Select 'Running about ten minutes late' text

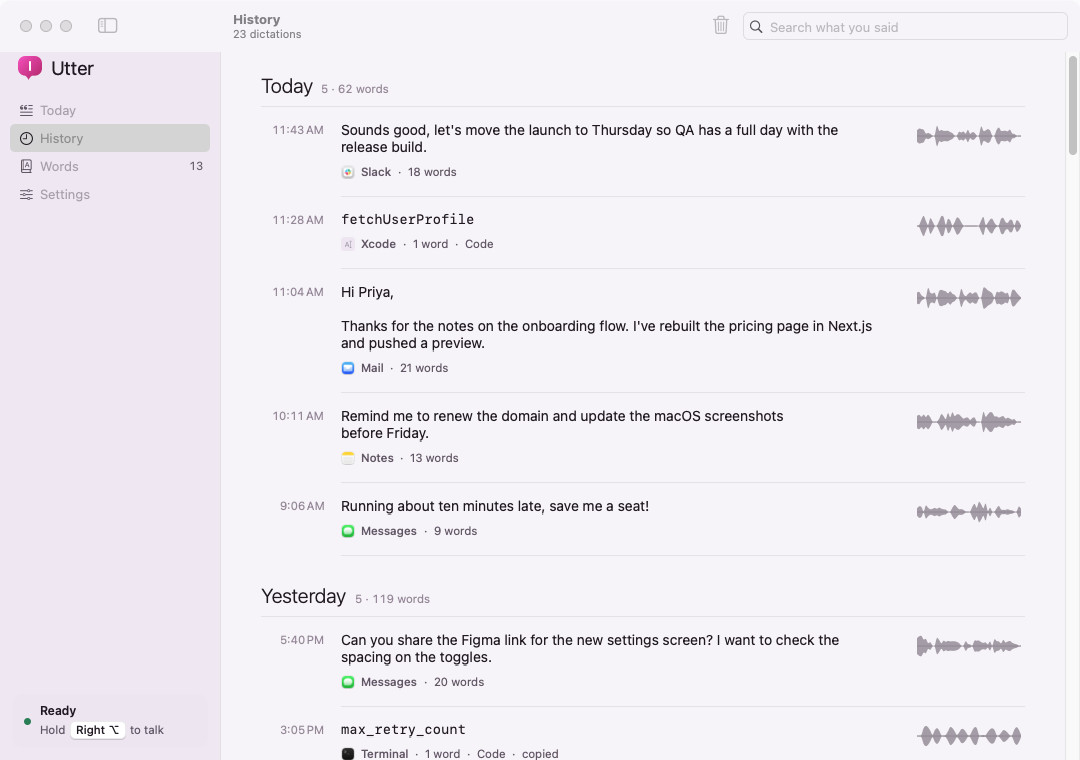pos(495,506)
